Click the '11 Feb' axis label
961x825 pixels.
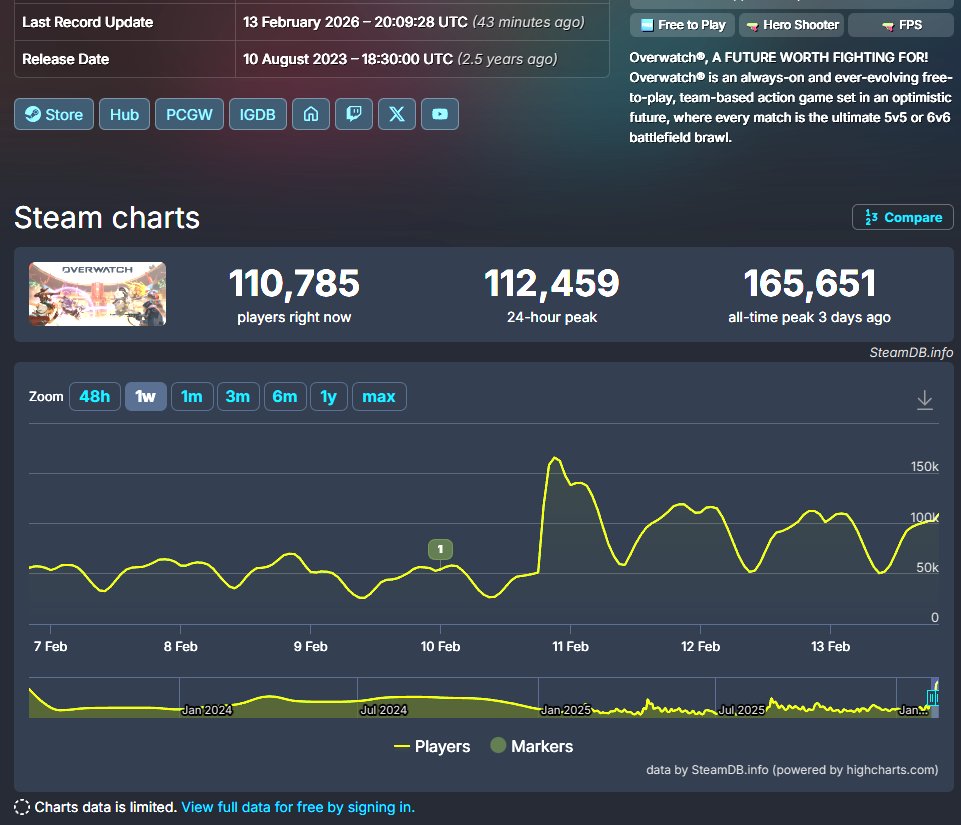coord(570,647)
